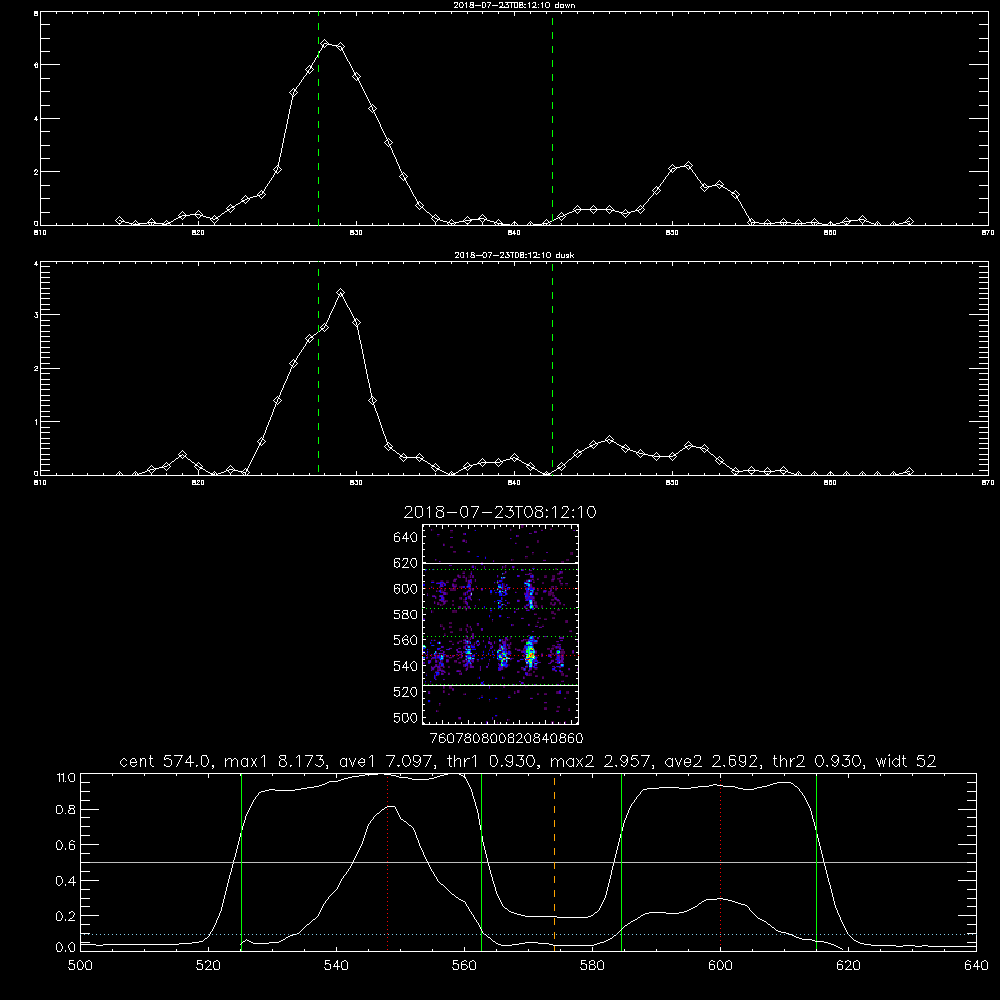
Task: Click the '520' y-axis label beside spectral image
Action: pos(406,692)
